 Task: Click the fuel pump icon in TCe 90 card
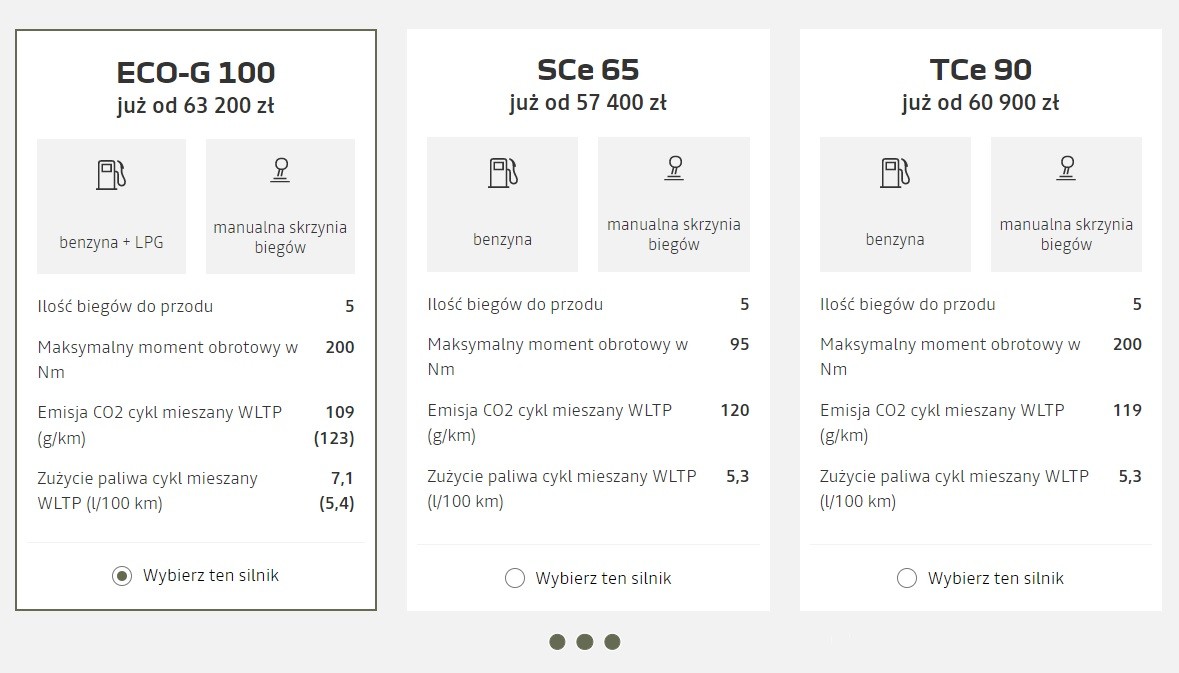coord(895,172)
